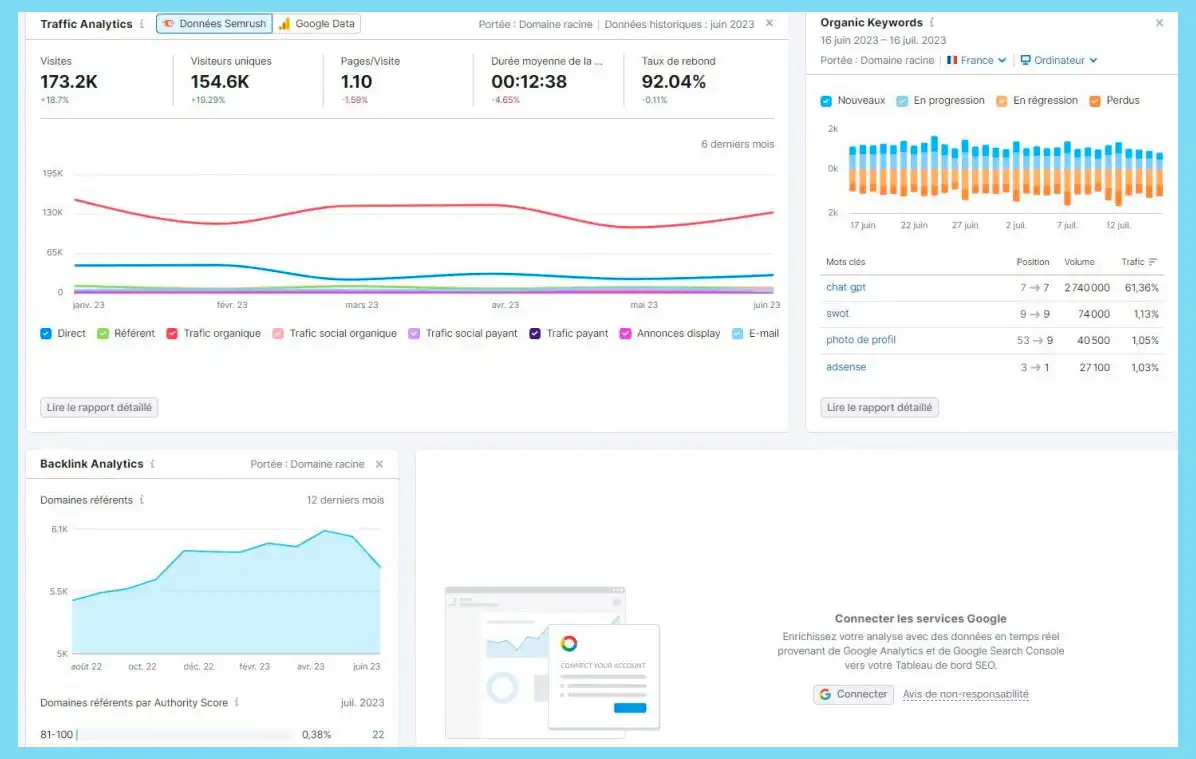This screenshot has height=759, width=1196.
Task: Click the 6 derniers mois label
Action: tap(738, 144)
